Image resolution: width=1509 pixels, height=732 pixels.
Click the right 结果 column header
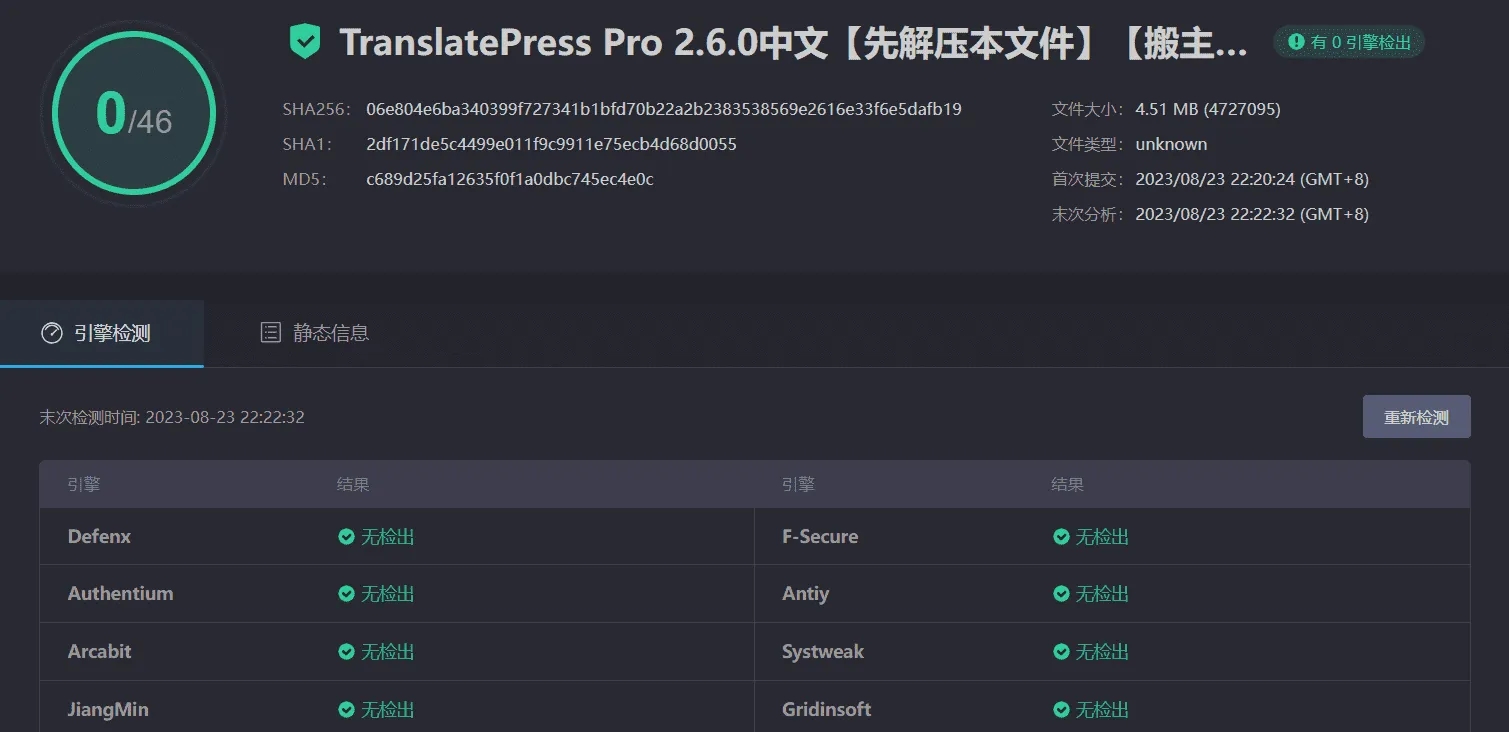(1068, 485)
